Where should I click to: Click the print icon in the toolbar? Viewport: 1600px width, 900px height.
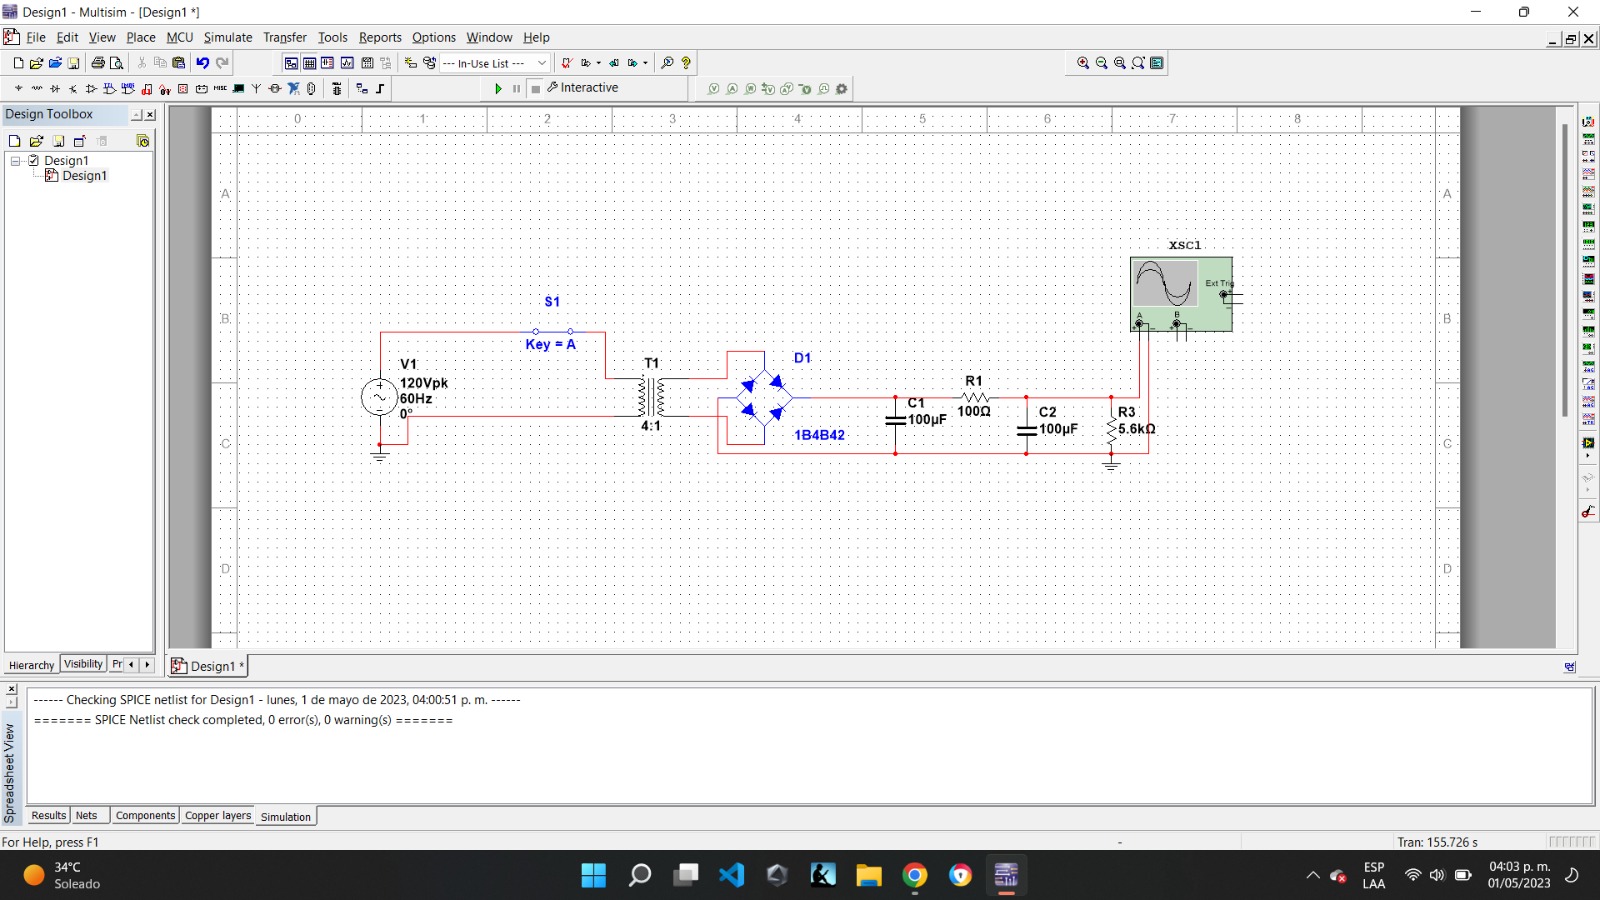98,63
